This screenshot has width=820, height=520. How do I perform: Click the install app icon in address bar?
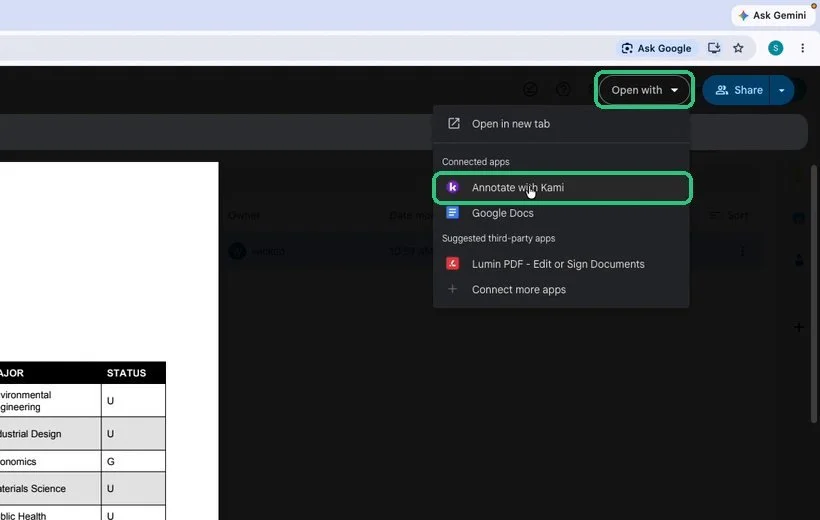(x=714, y=48)
